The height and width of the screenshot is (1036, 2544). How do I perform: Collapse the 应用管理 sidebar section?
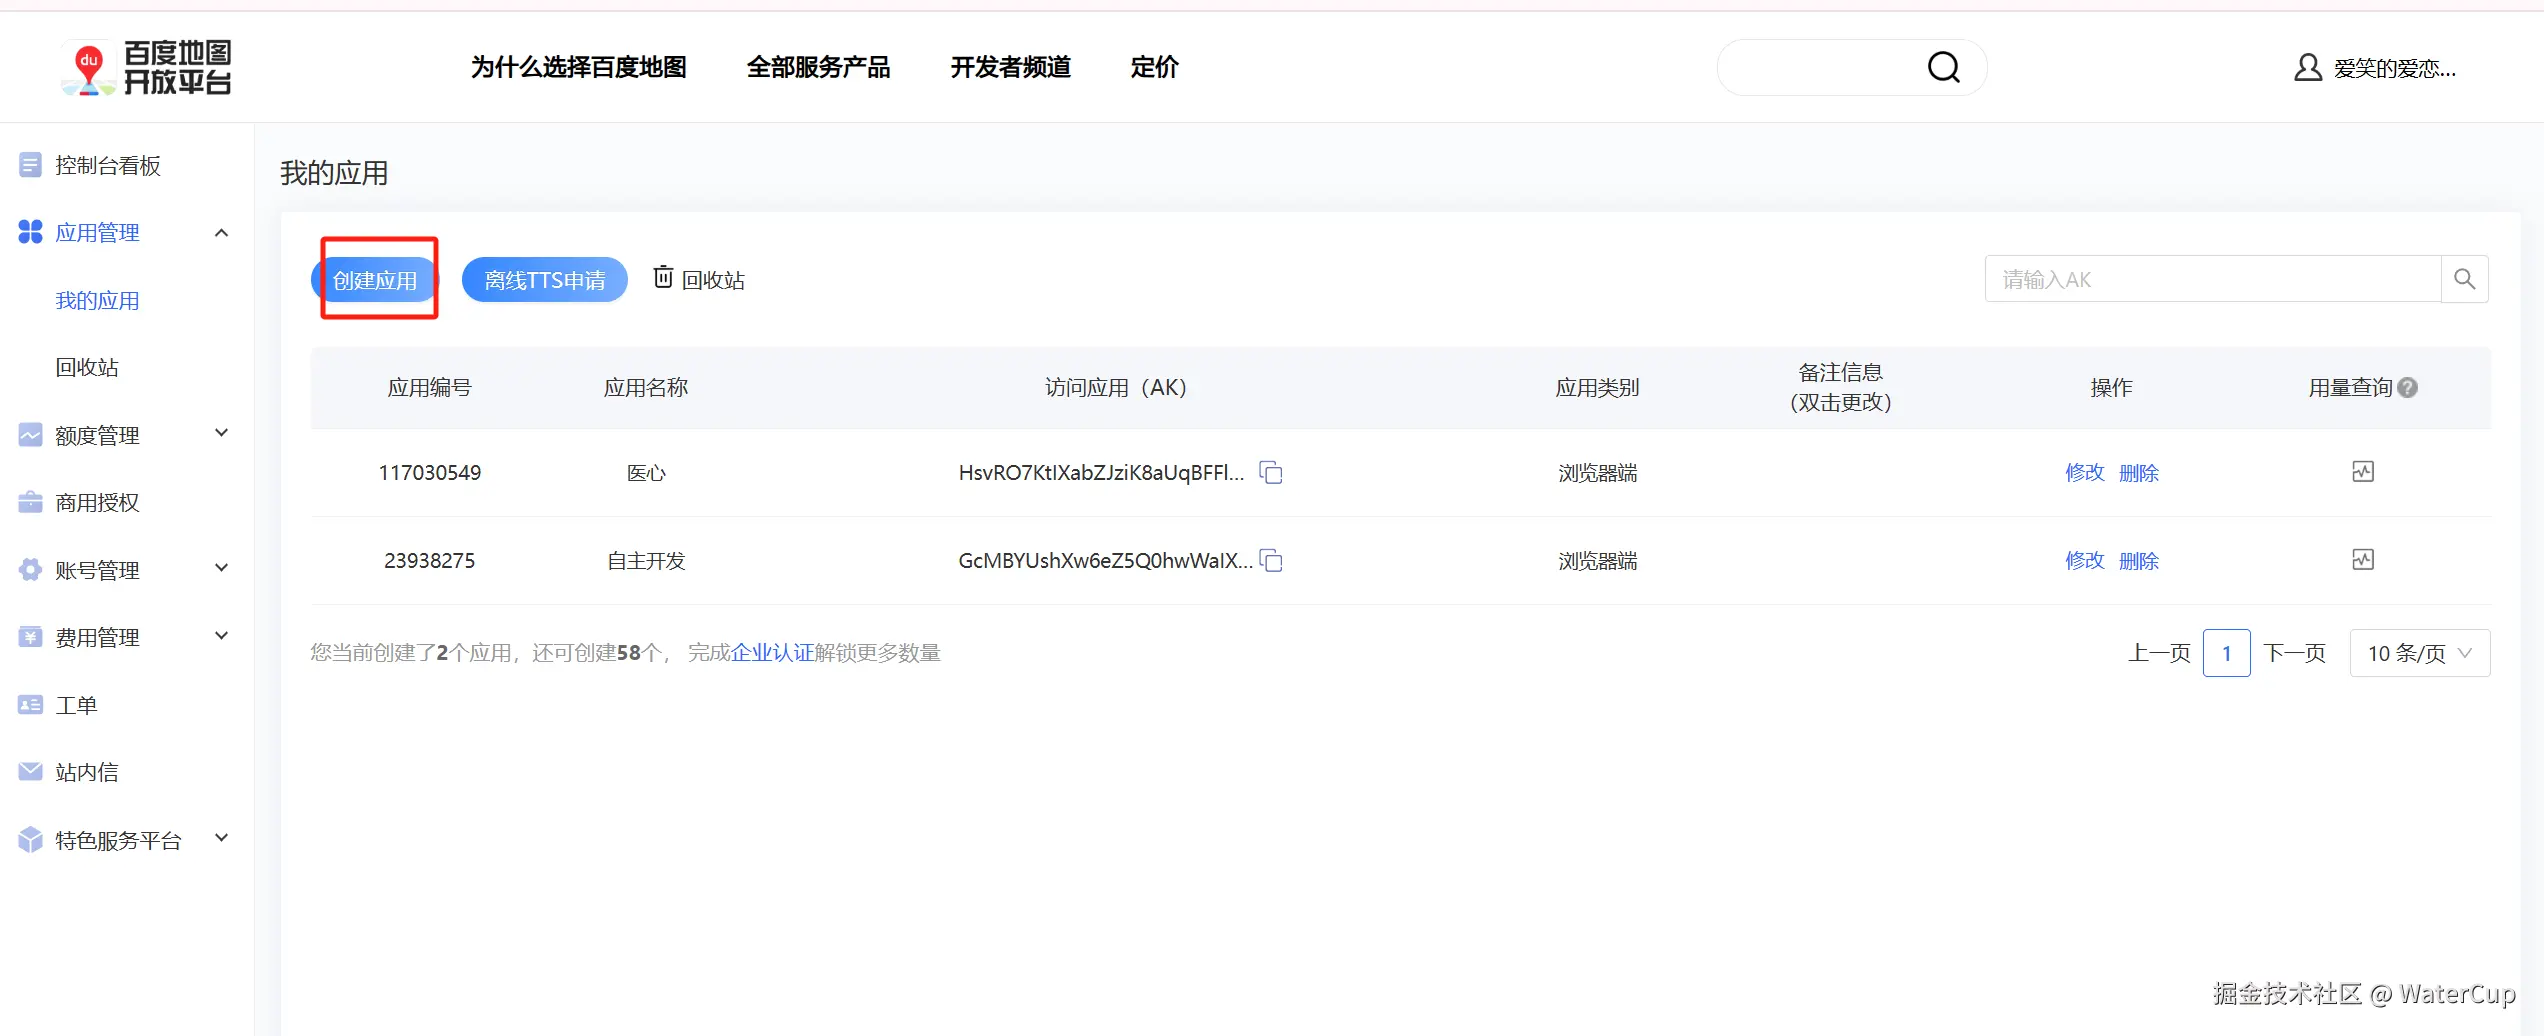[222, 233]
